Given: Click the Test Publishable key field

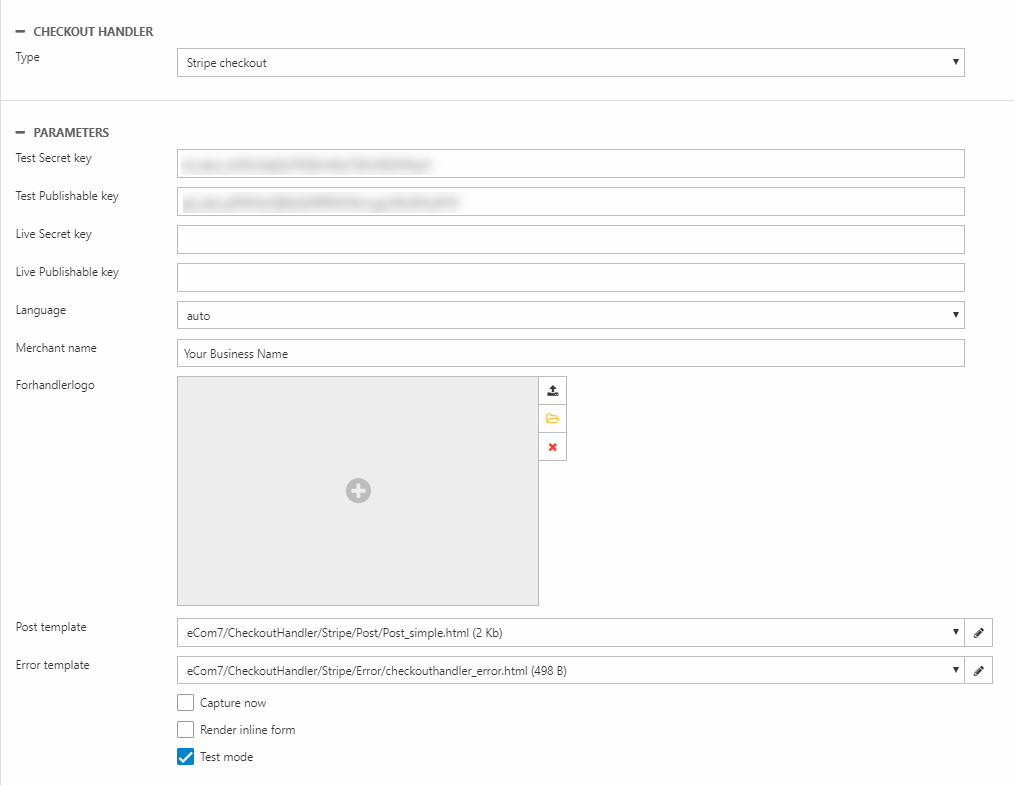Looking at the screenshot, I should click(x=570, y=202).
